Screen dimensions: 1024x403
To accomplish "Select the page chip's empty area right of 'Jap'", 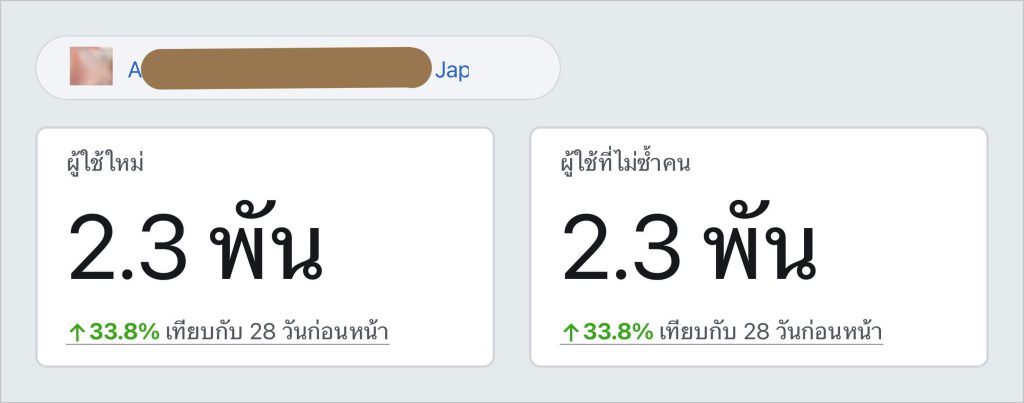I will (x=513, y=68).
